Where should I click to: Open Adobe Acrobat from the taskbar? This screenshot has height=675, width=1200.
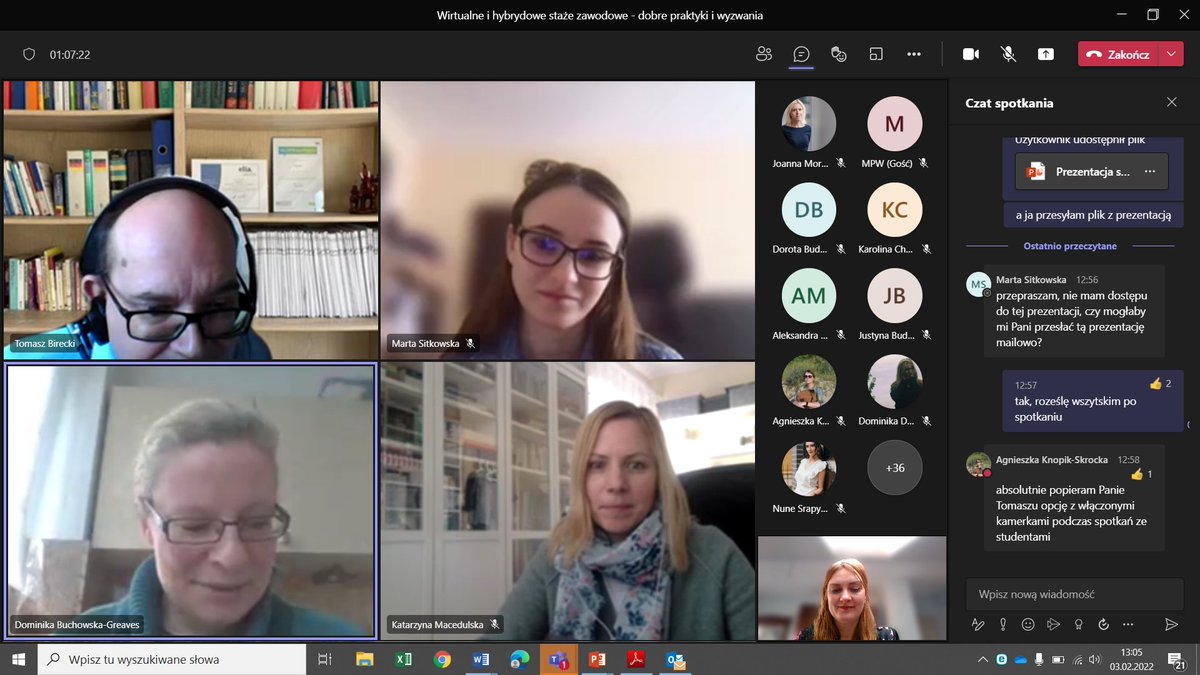tap(636, 659)
